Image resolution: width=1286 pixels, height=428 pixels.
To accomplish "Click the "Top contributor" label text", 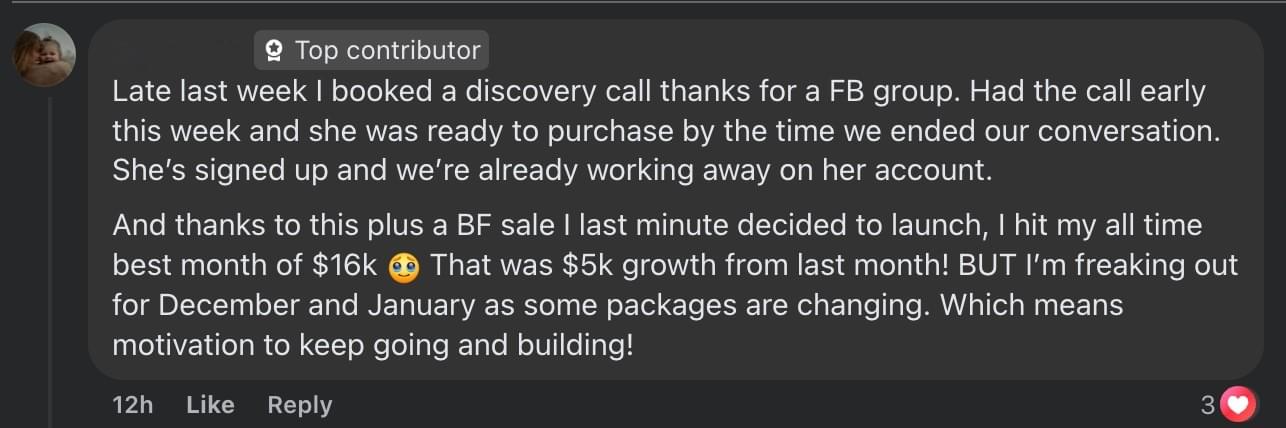I will 387,50.
